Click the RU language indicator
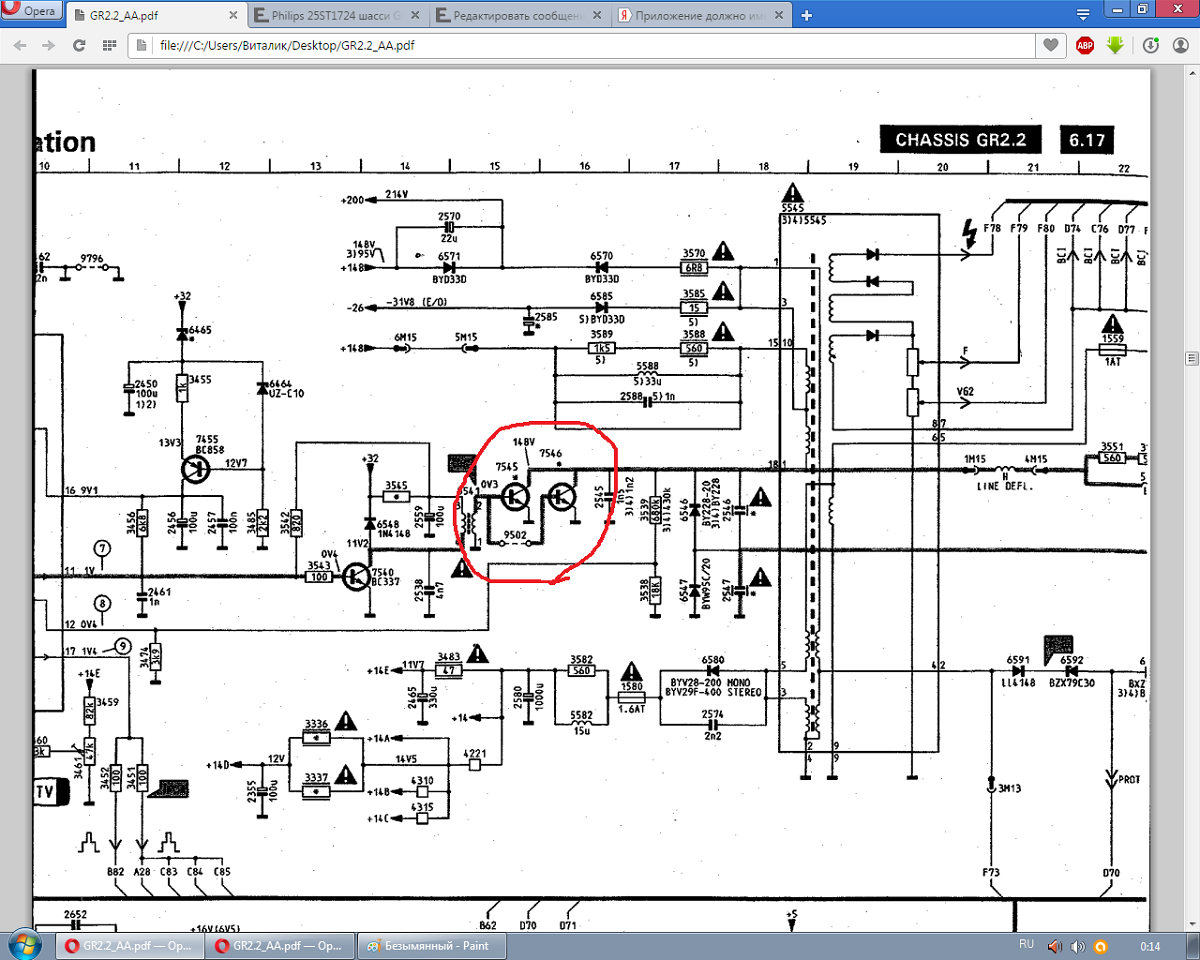The width and height of the screenshot is (1200, 960). click(1026, 945)
